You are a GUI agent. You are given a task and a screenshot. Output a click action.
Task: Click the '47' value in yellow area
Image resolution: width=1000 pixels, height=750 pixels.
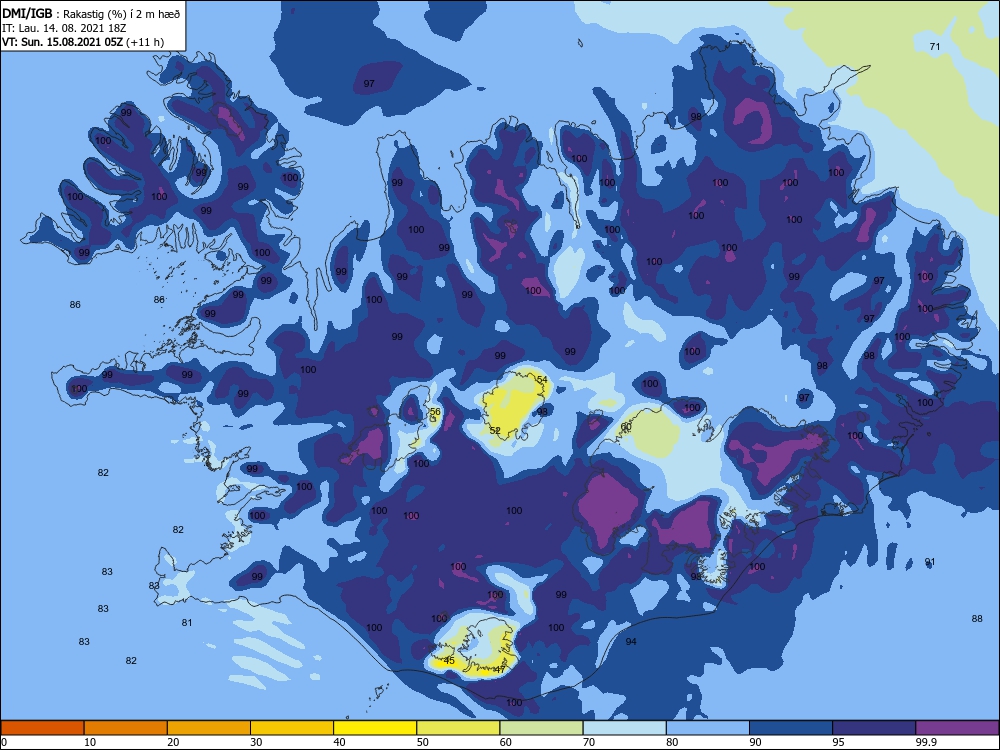point(499,670)
